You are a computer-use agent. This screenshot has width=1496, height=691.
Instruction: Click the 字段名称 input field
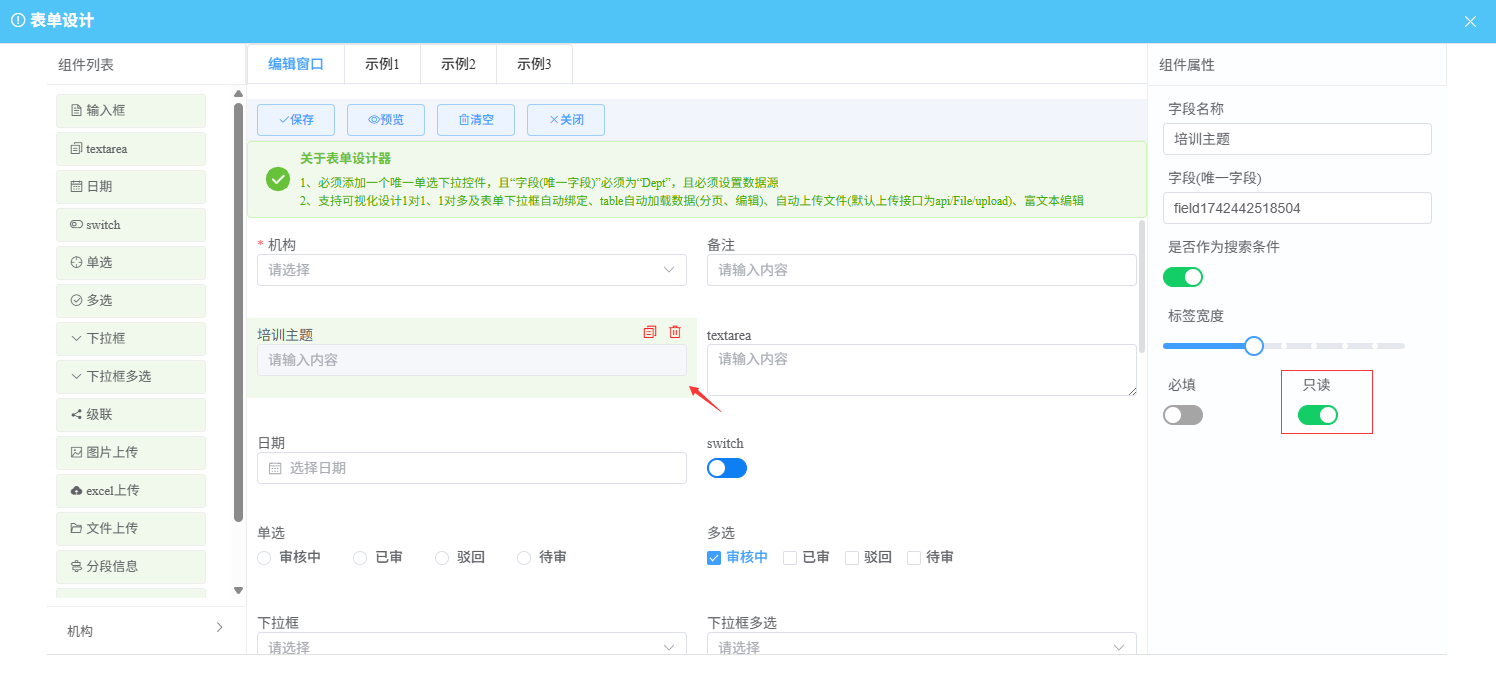coord(1297,139)
